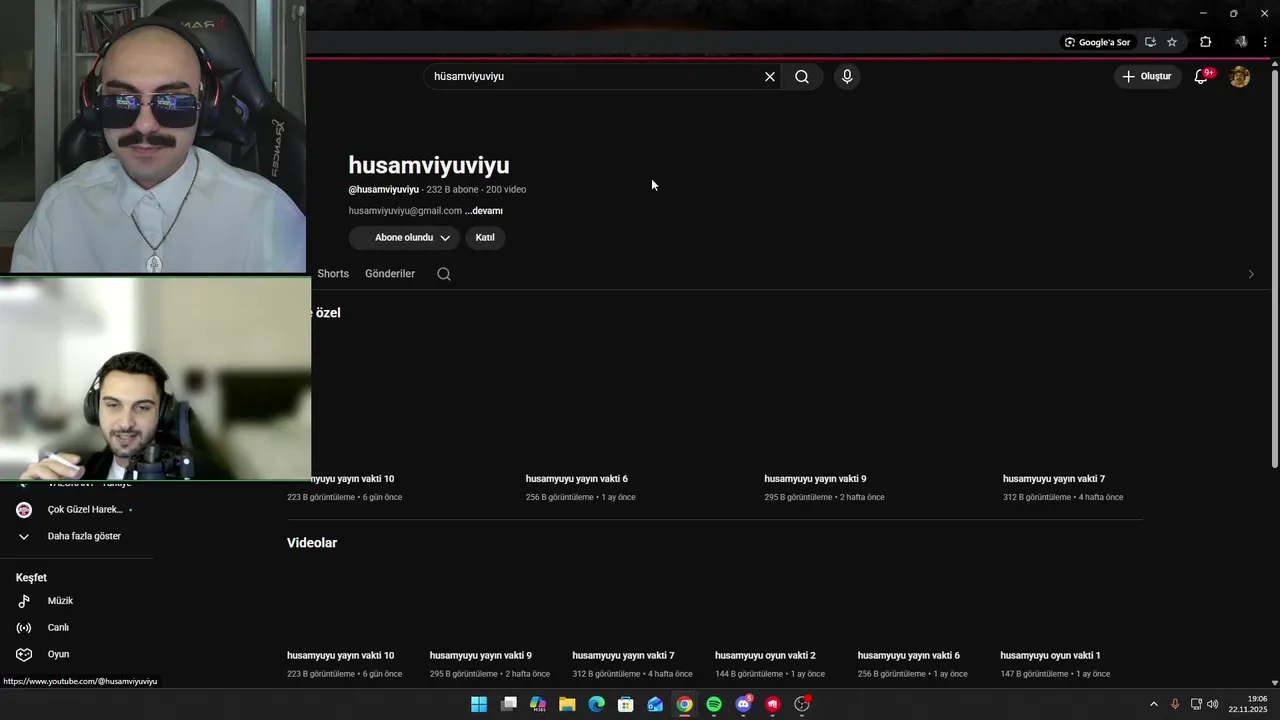Open the tray volume icon
1280x720 pixels.
click(x=1213, y=704)
